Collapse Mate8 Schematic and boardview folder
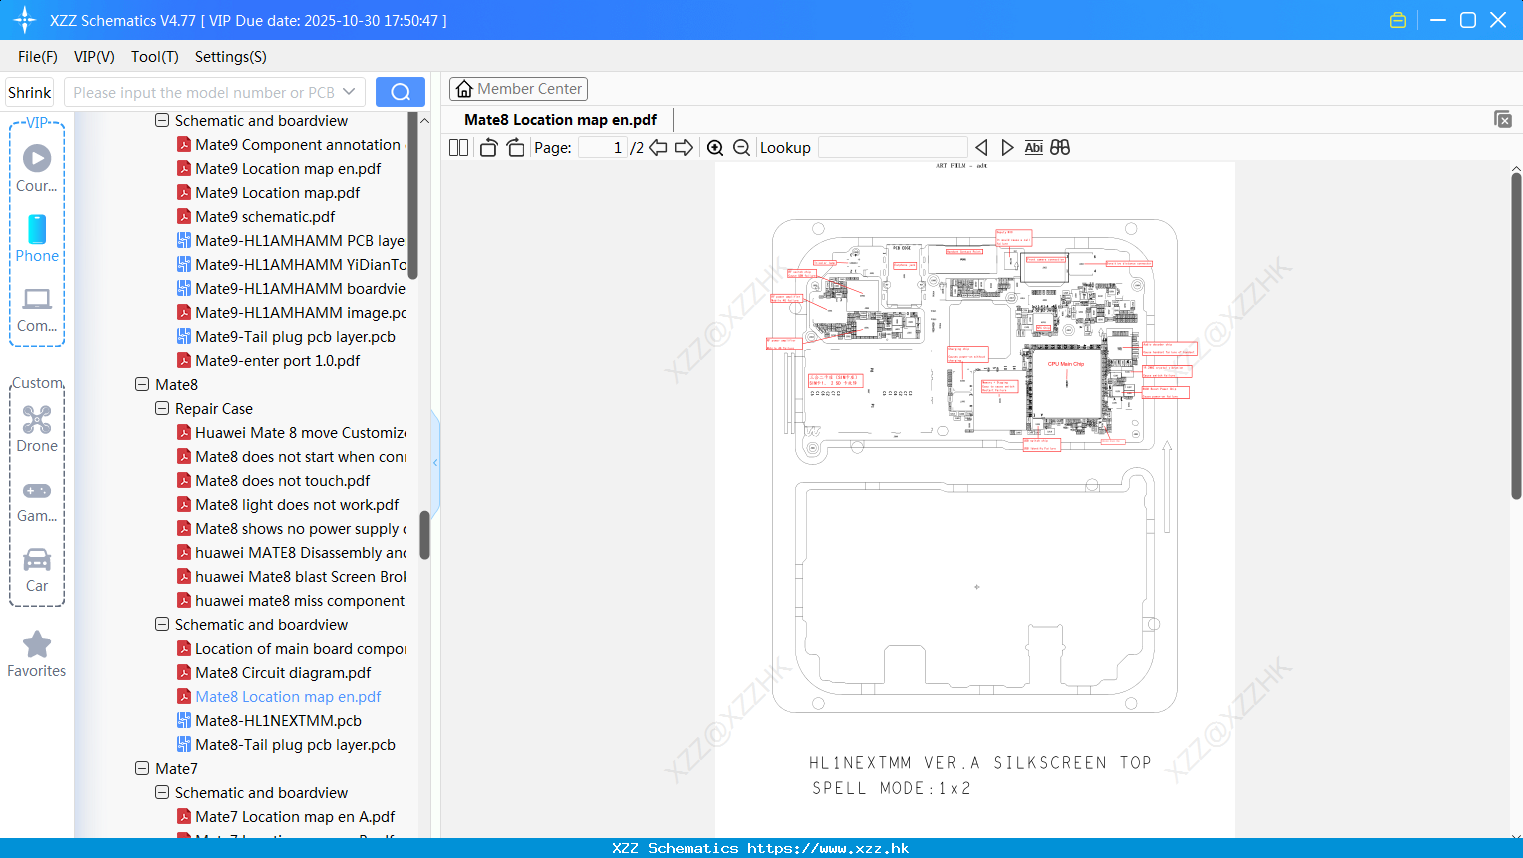This screenshot has height=858, width=1523. pos(162,624)
